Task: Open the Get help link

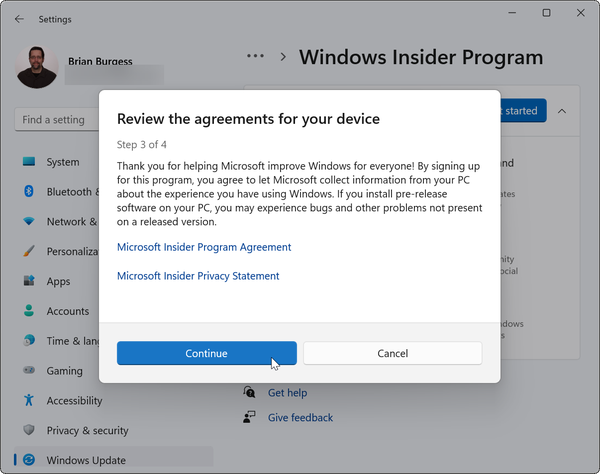Action: point(287,393)
